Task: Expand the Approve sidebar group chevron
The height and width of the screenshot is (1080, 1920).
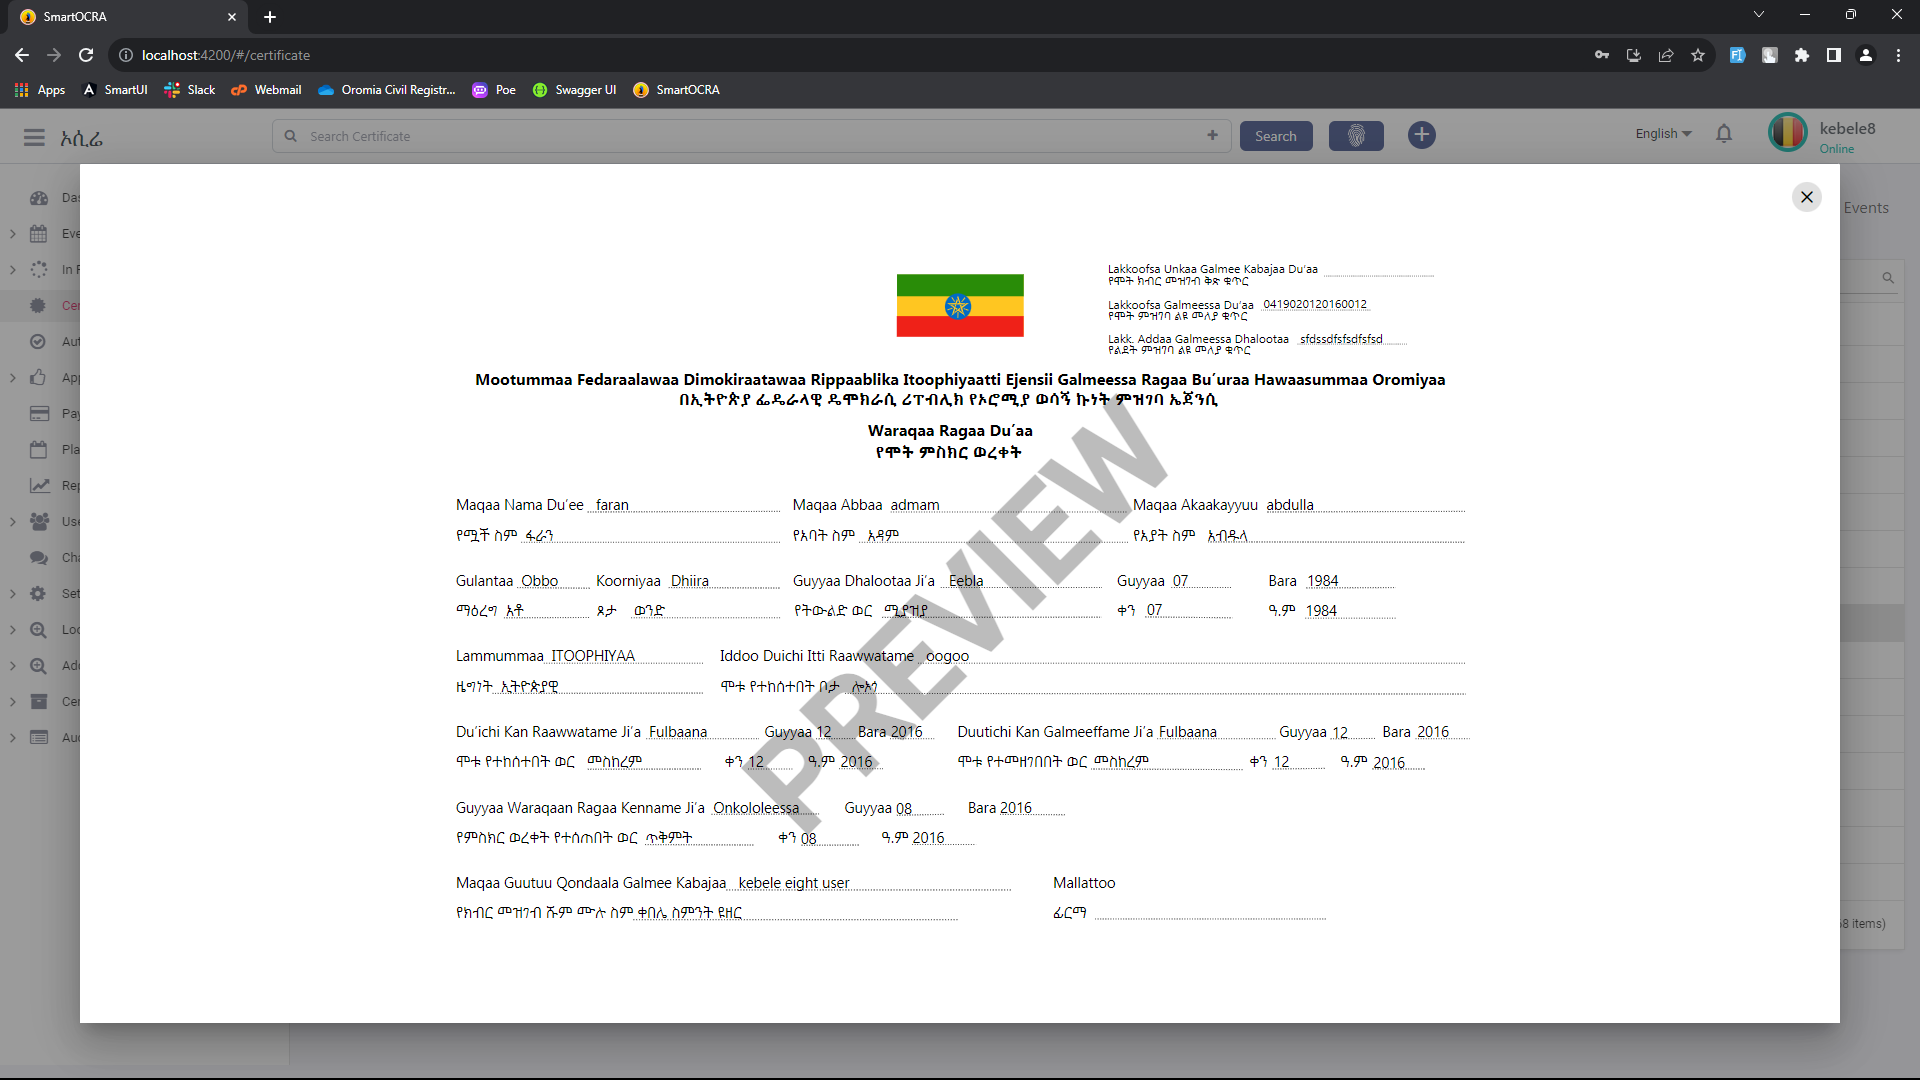Action: tap(12, 378)
